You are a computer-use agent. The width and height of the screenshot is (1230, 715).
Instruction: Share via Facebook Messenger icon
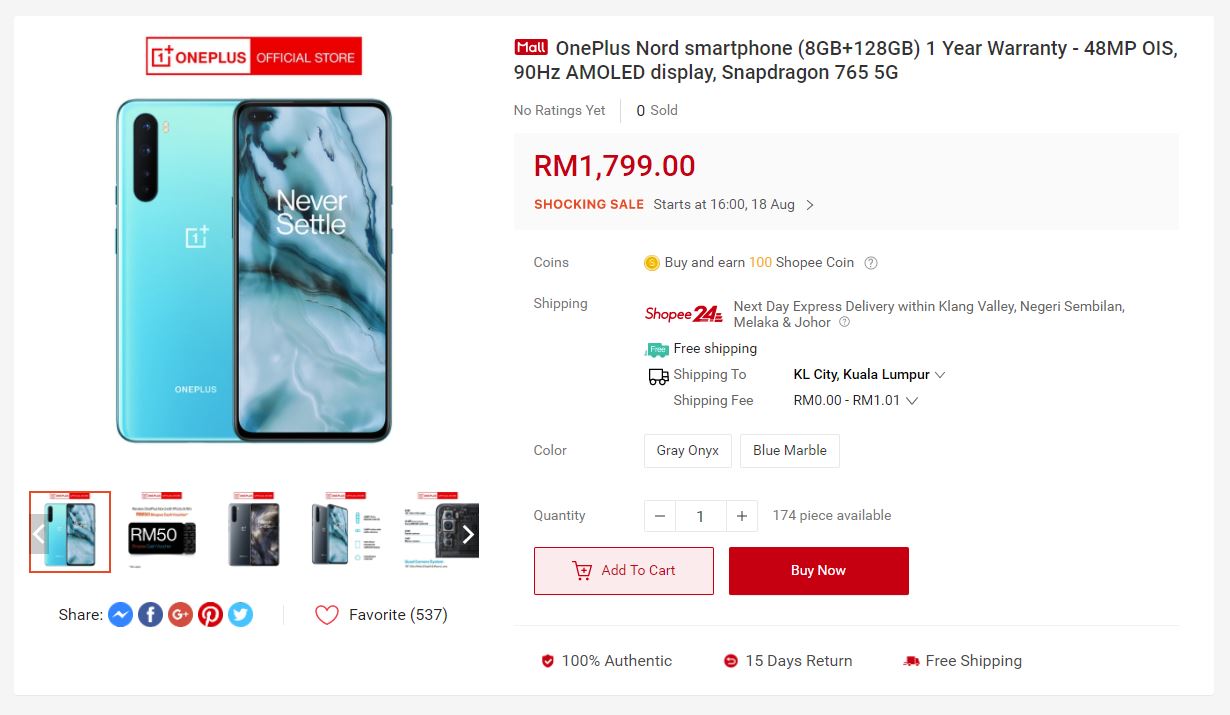[x=120, y=614]
